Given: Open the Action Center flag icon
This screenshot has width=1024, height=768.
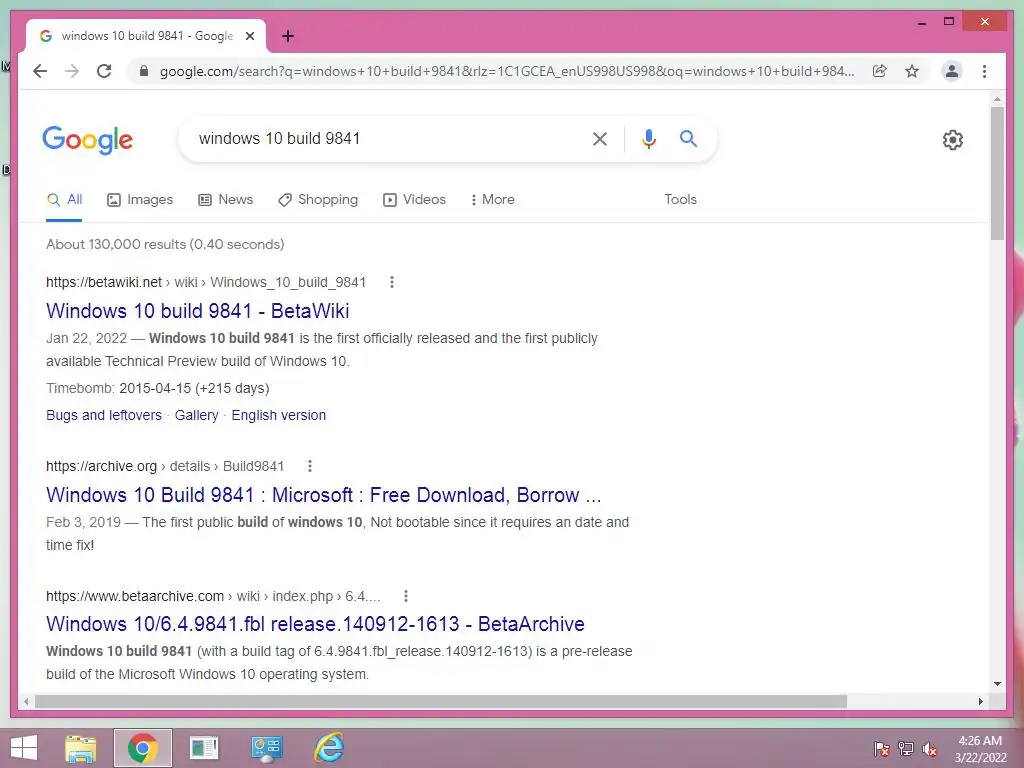Looking at the screenshot, I should [x=882, y=748].
